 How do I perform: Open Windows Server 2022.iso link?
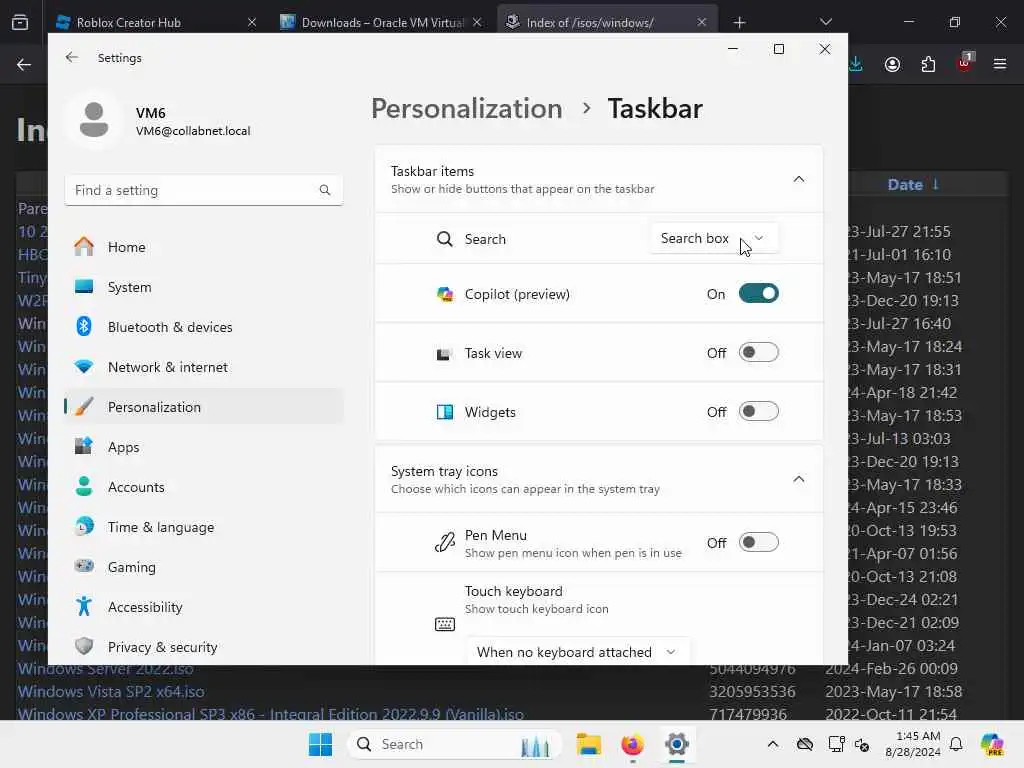tap(105, 669)
